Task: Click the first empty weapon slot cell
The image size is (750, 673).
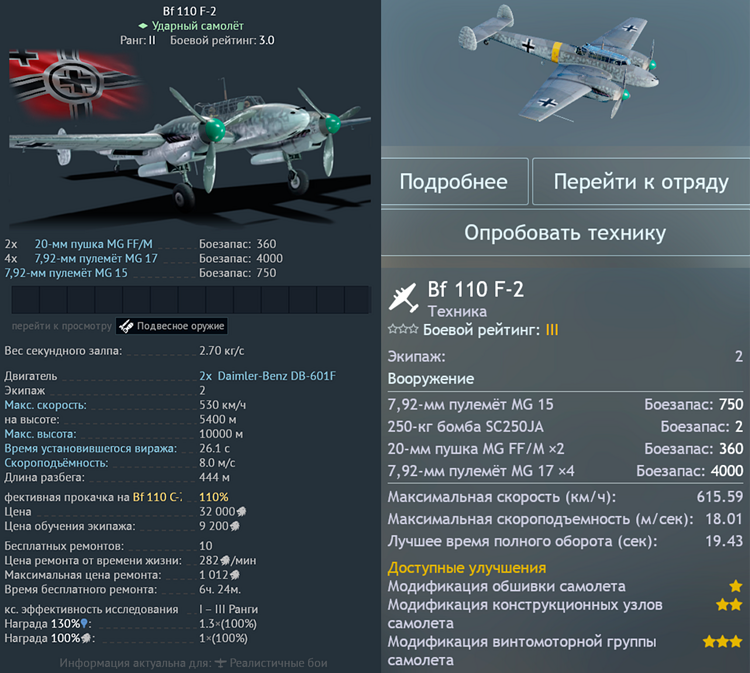Action: click(25, 300)
